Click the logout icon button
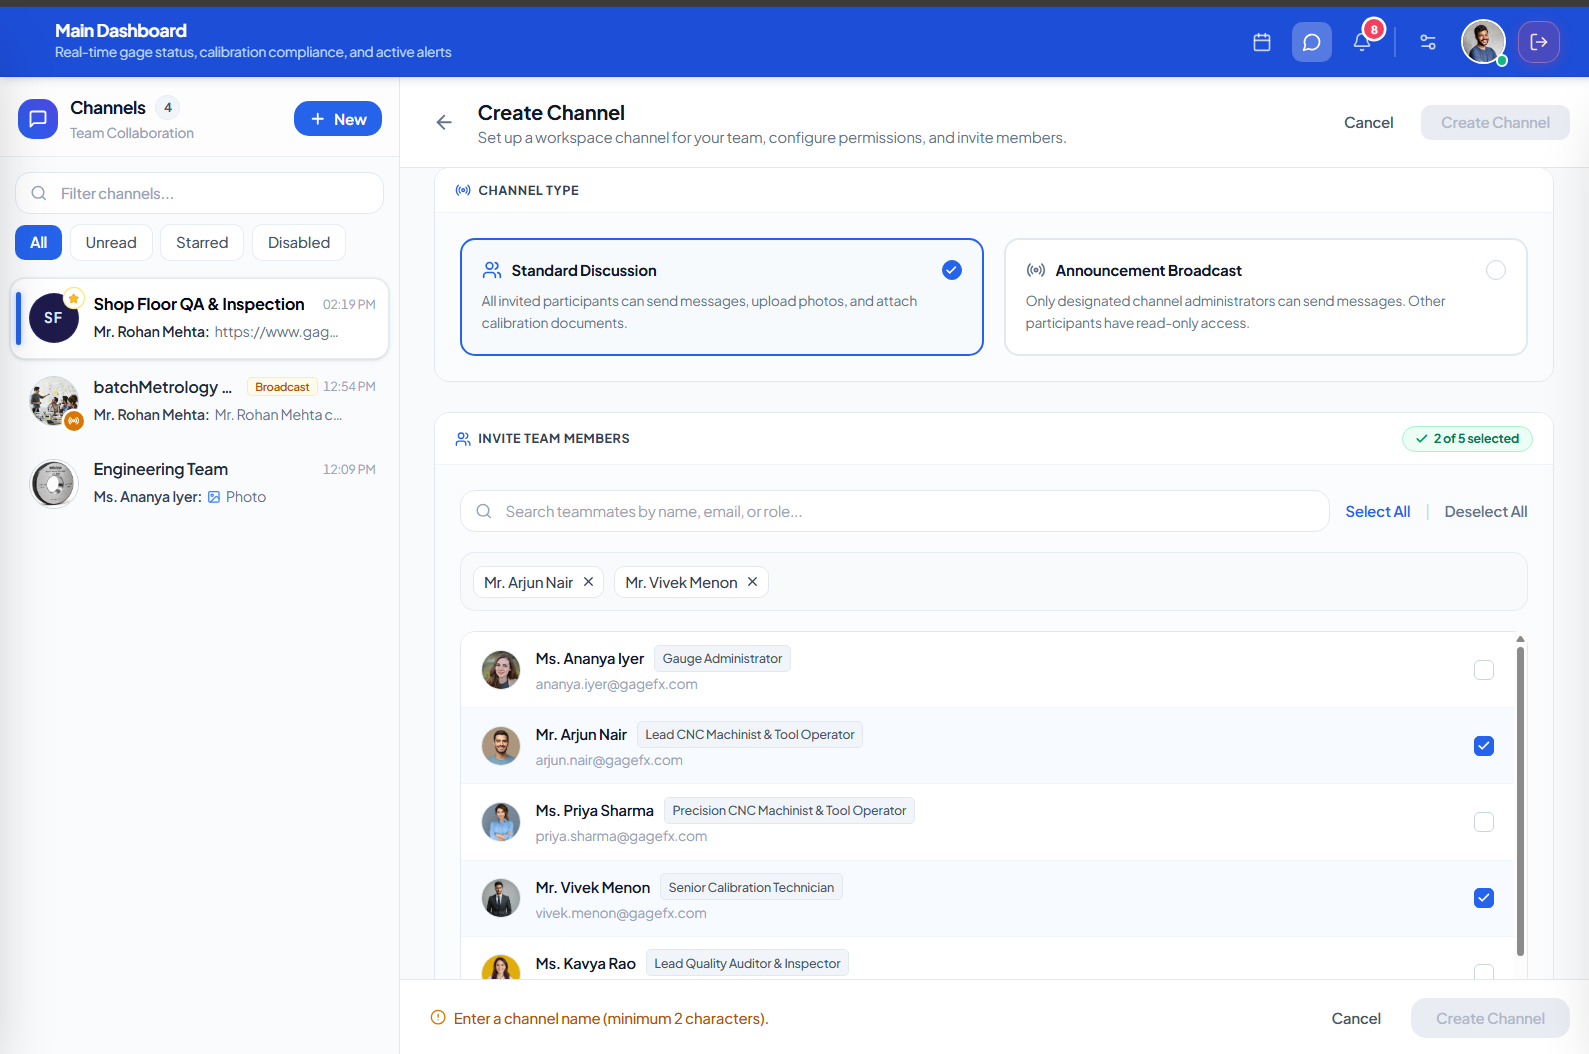1589x1054 pixels. 1539,42
